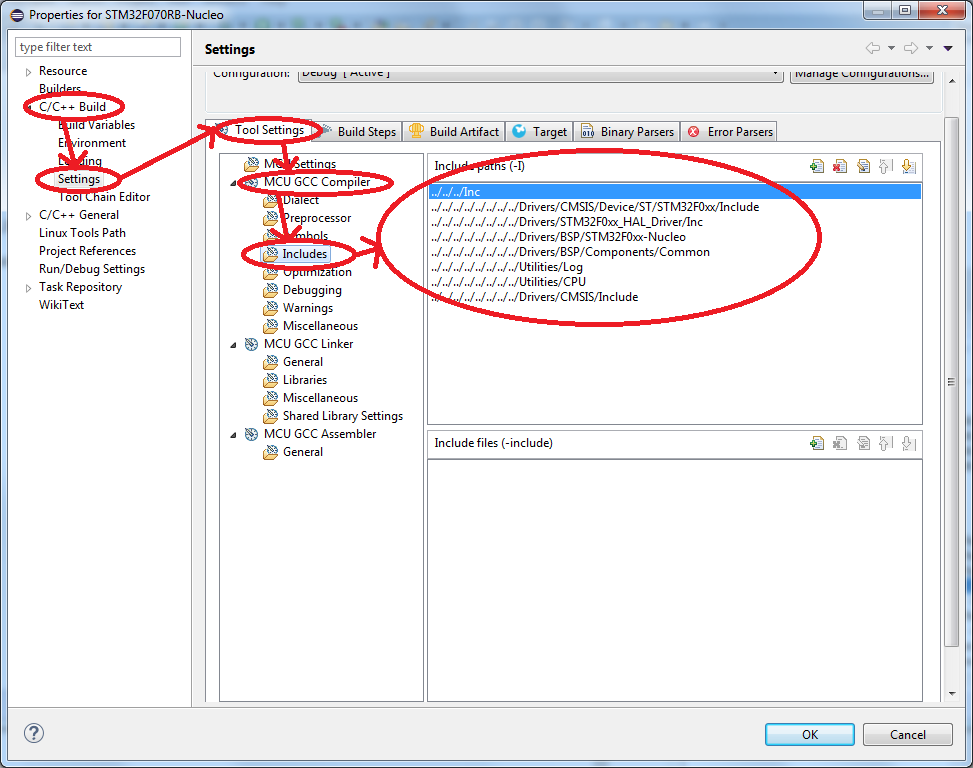
Task: Select Debugging under MCU GCC Compiler
Action: coord(312,290)
